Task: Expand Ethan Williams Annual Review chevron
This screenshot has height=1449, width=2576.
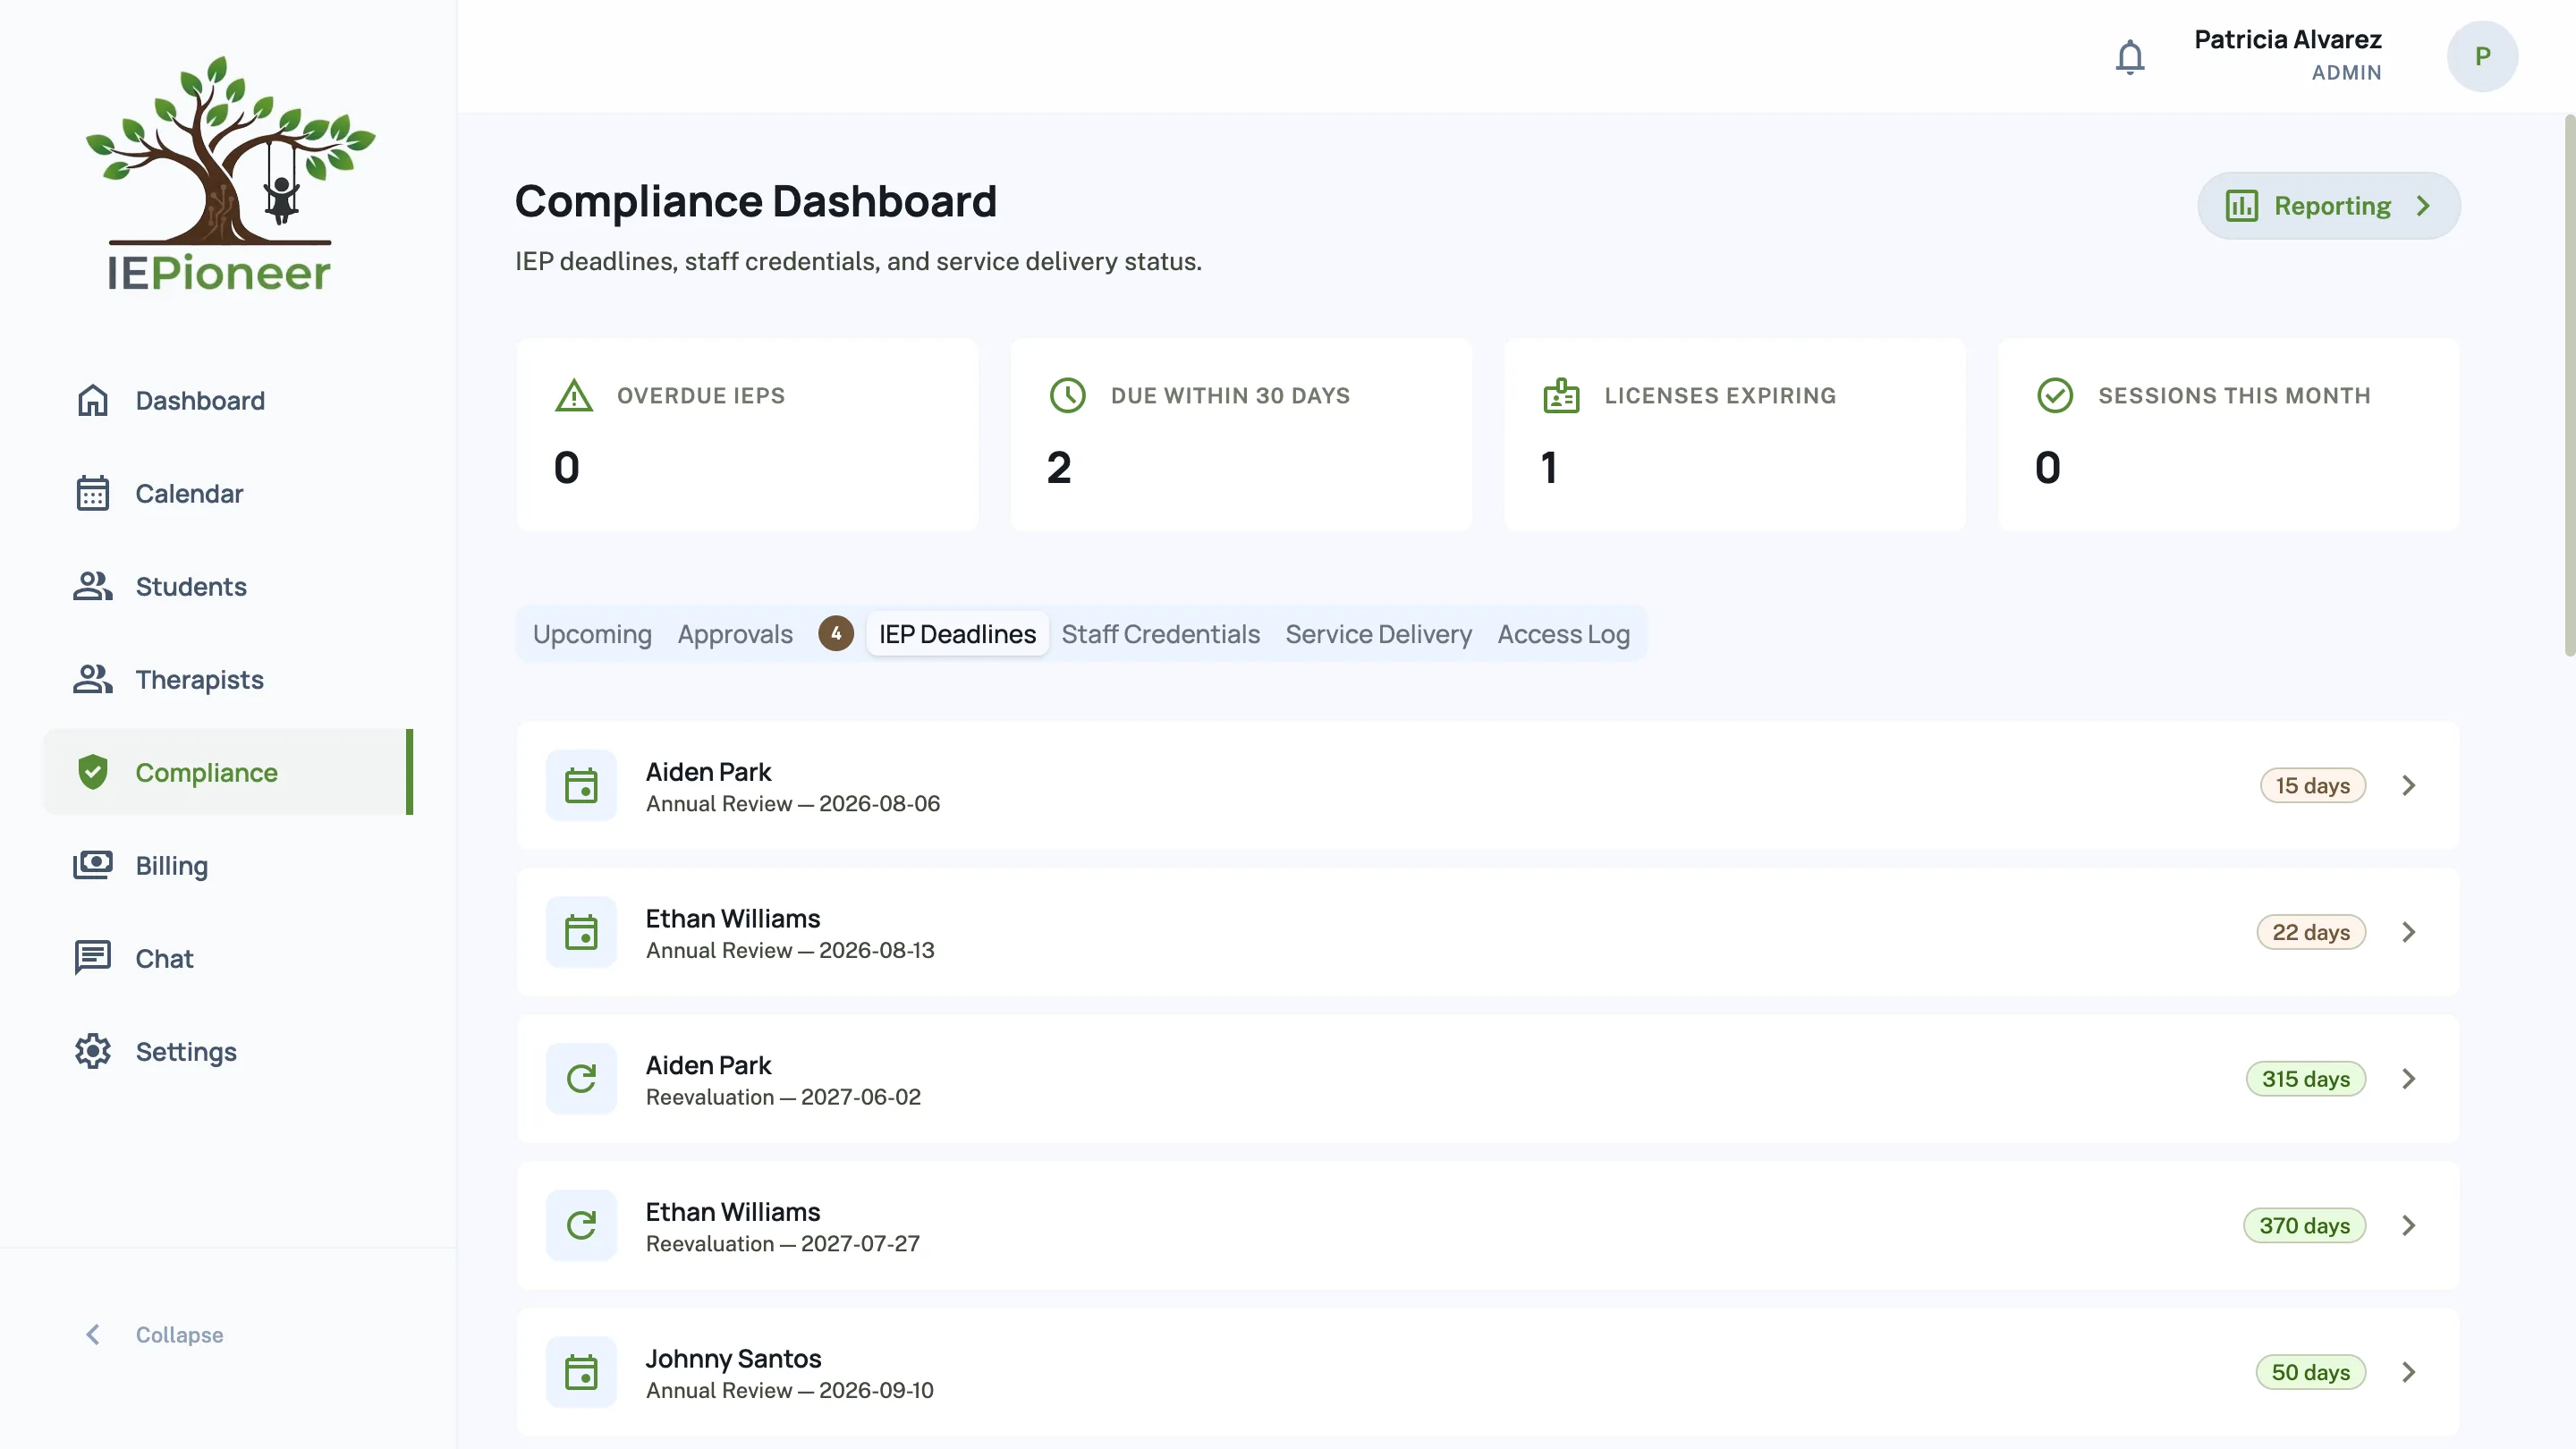Action: coord(2409,932)
